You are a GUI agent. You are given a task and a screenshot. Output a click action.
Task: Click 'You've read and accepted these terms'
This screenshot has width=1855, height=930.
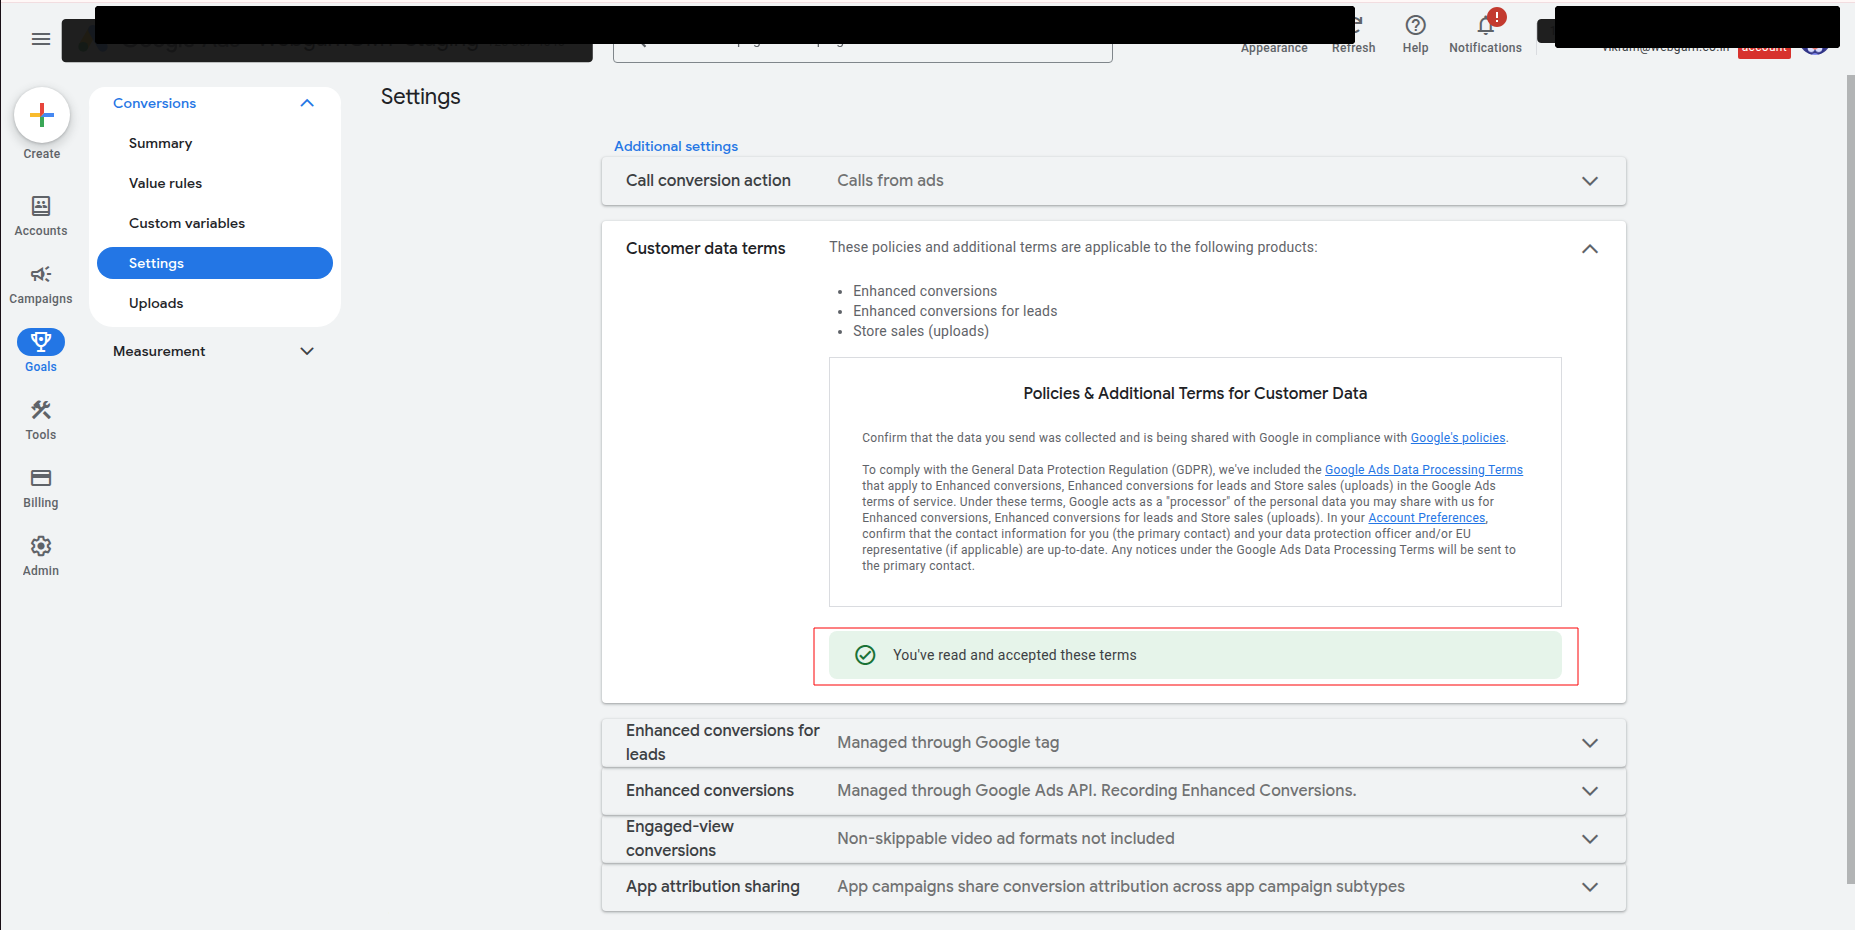(x=1014, y=655)
